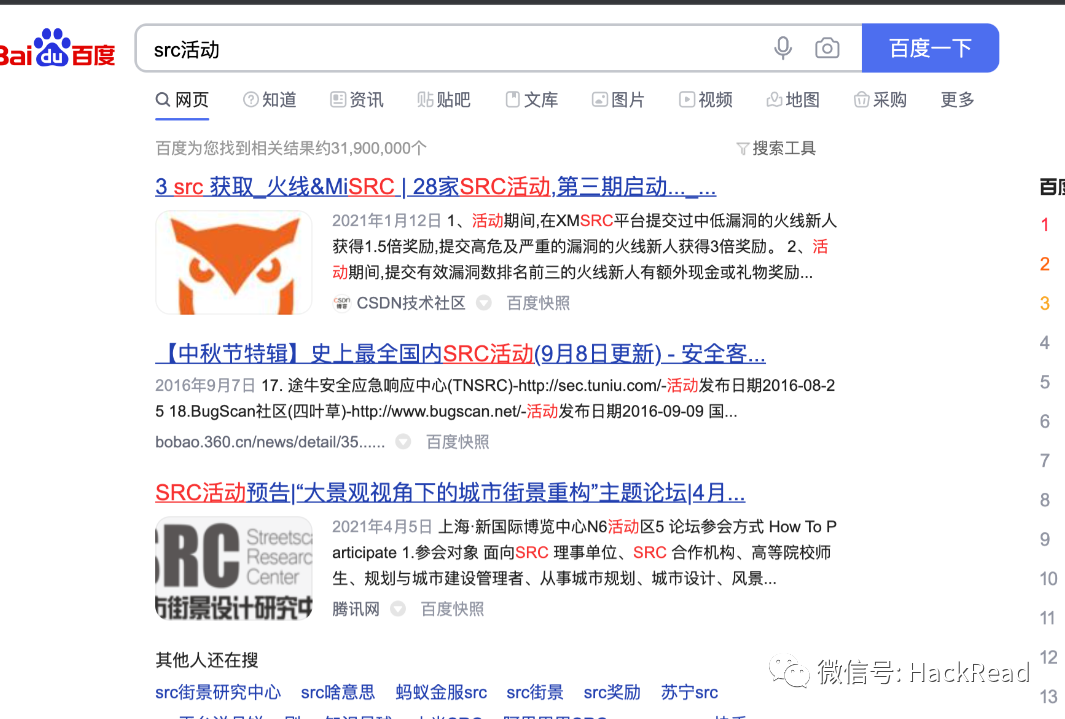Click the fox owl result thumbnail
Screen dimensions: 1065x719
[x=234, y=262]
